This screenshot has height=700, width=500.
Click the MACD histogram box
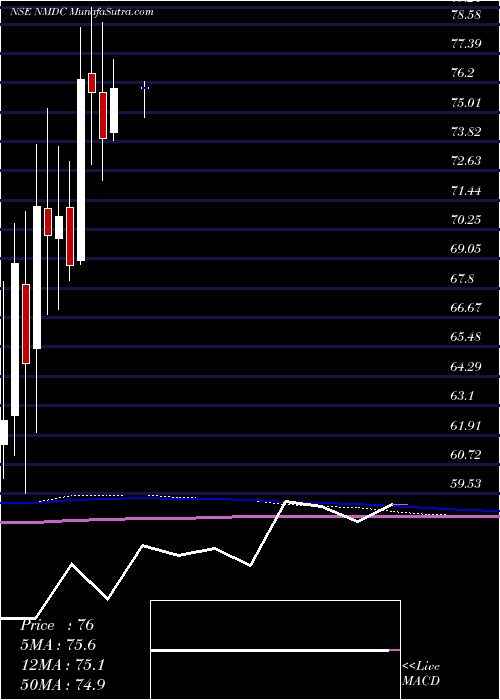(275, 650)
